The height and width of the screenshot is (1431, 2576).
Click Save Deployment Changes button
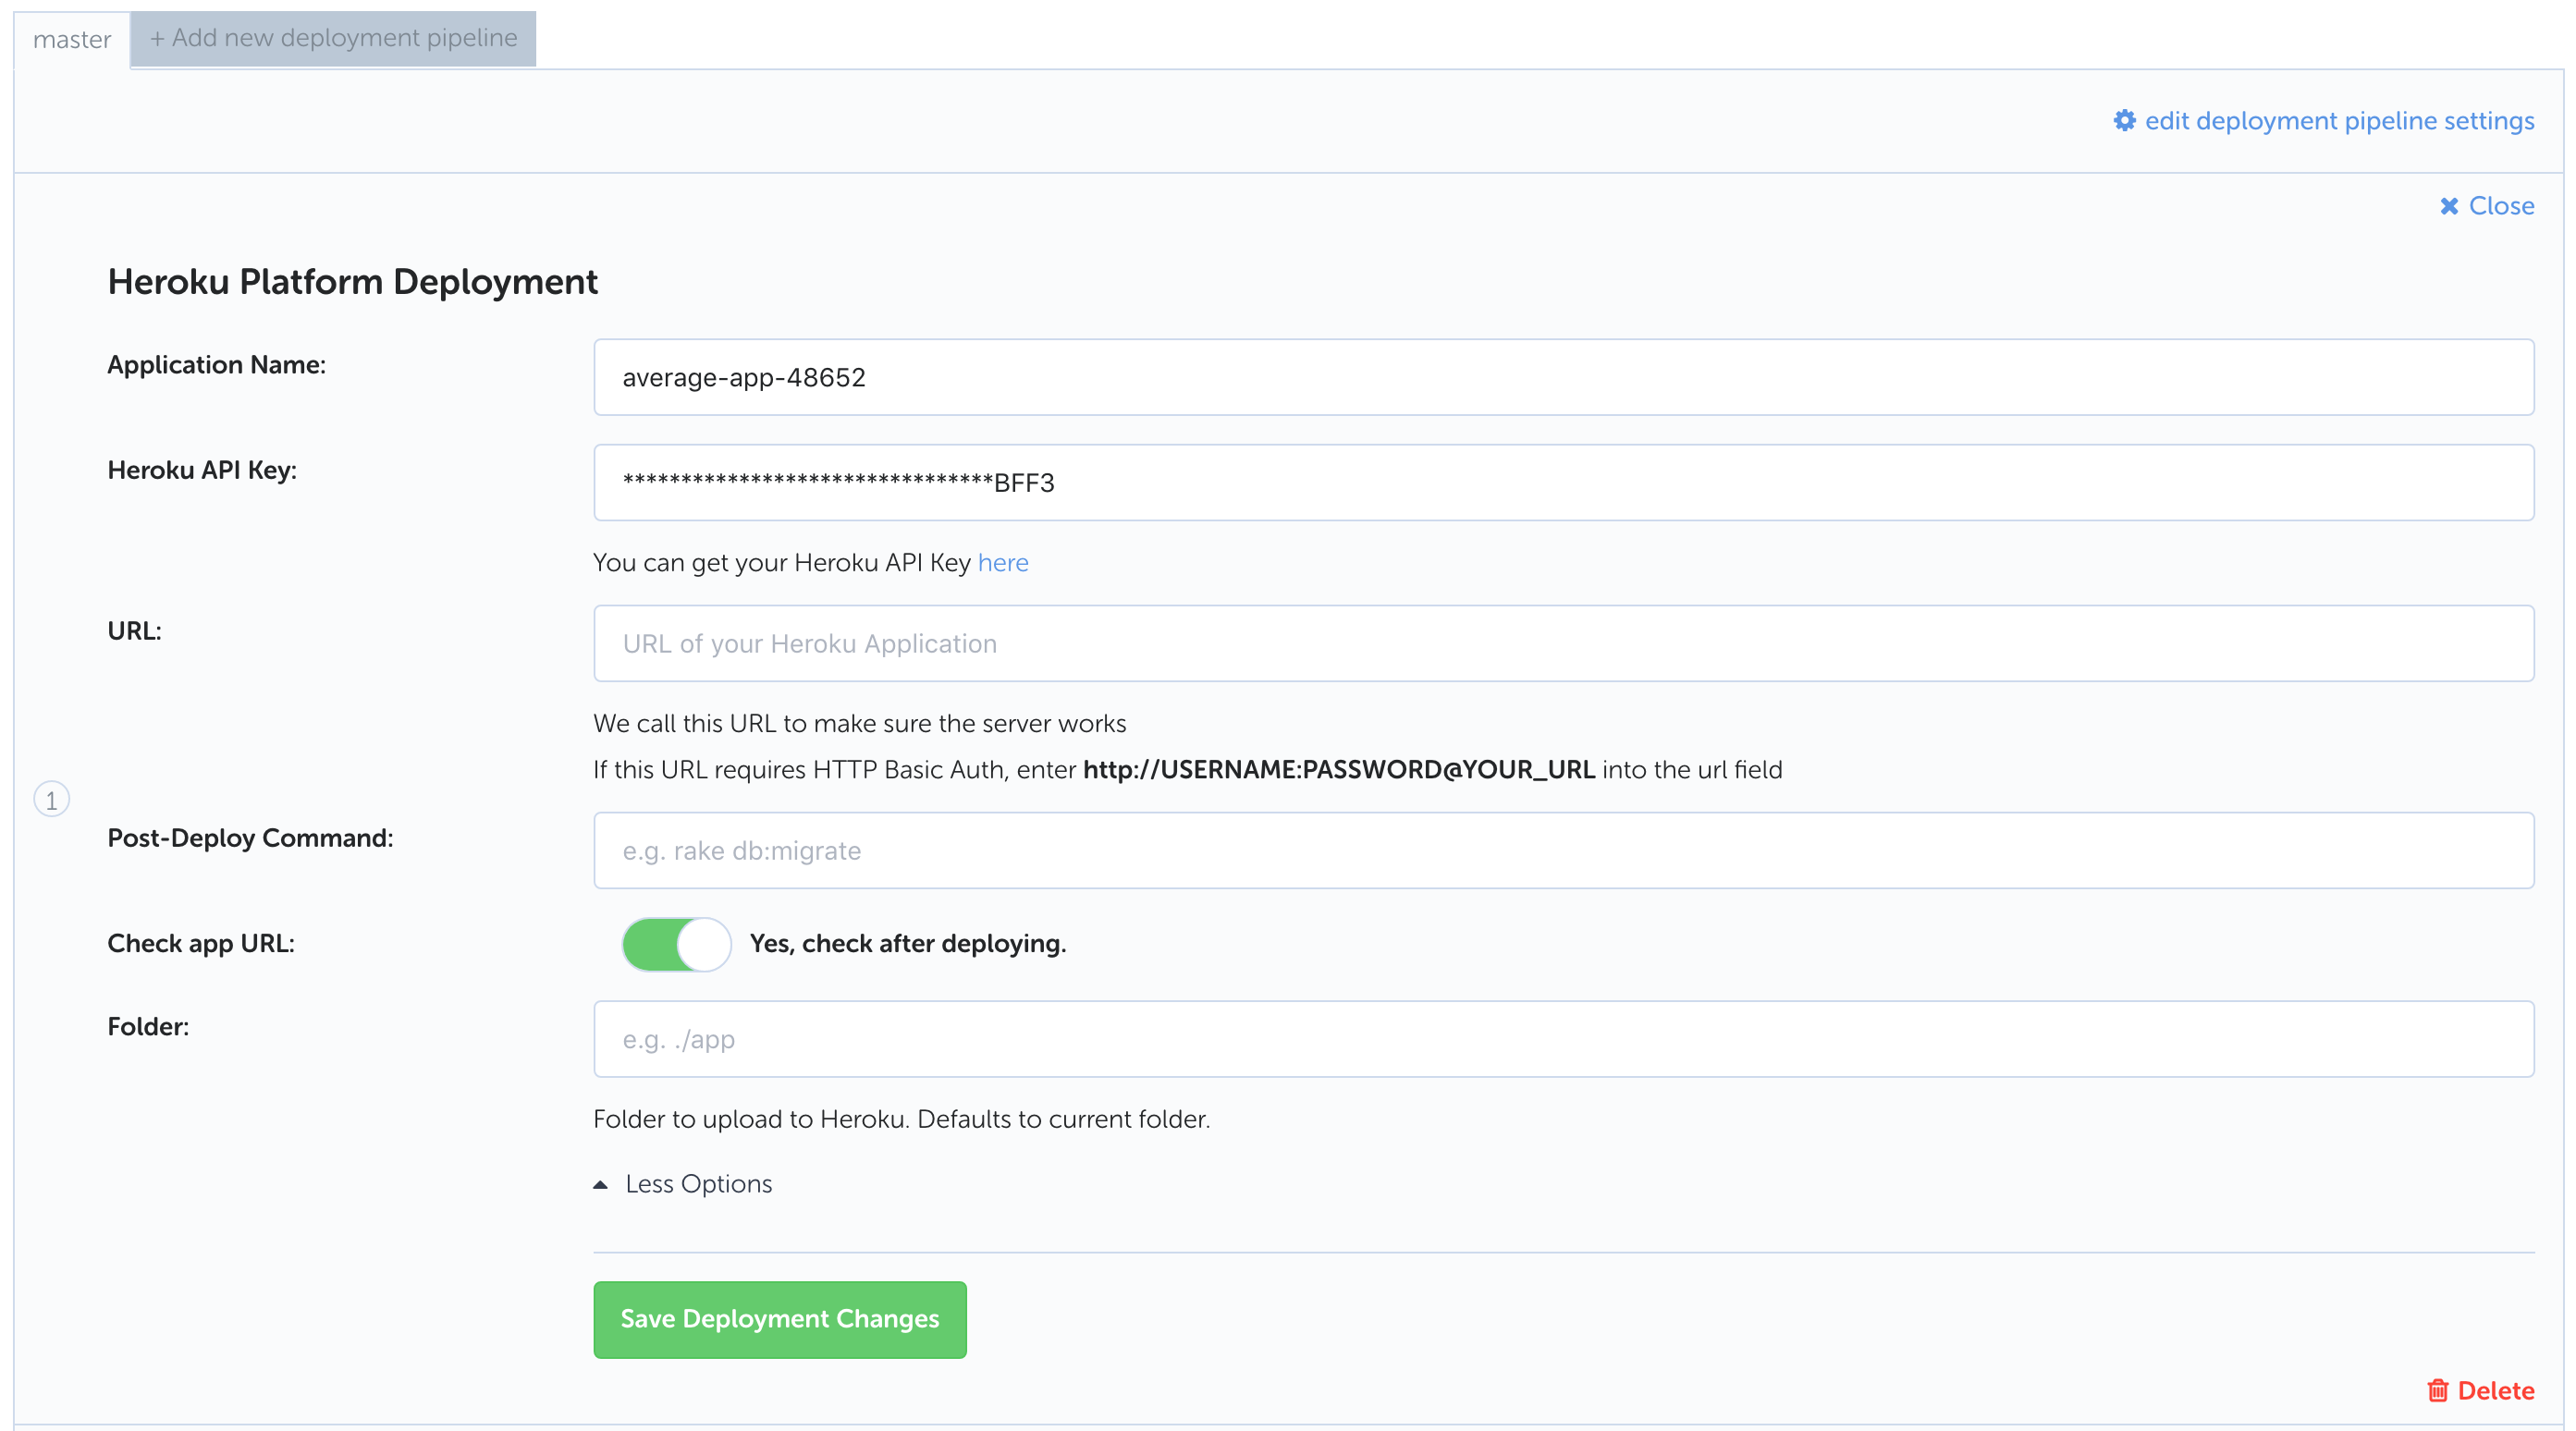click(780, 1319)
